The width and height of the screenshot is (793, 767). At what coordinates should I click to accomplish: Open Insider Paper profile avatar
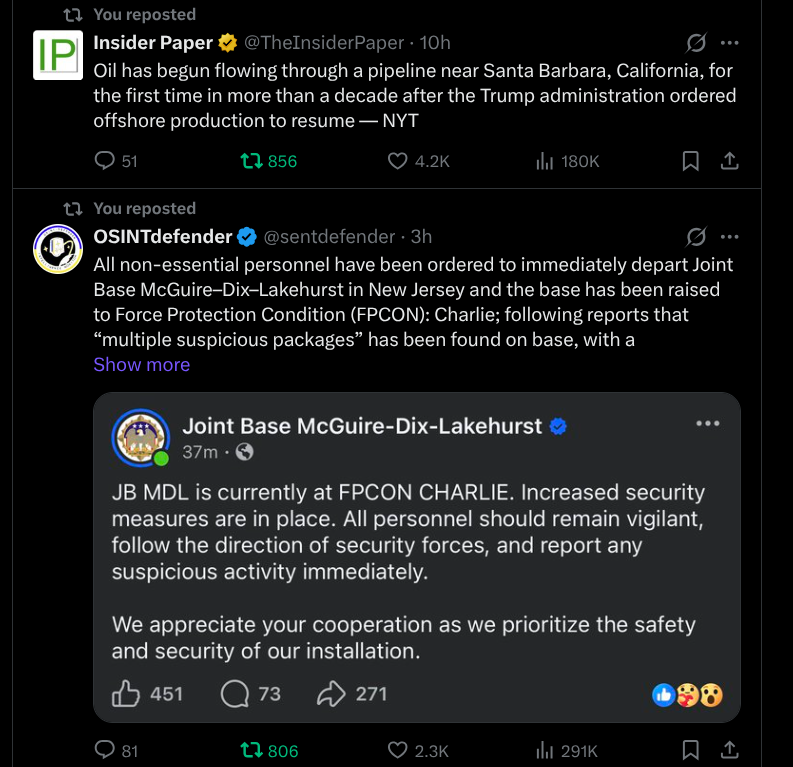point(57,55)
